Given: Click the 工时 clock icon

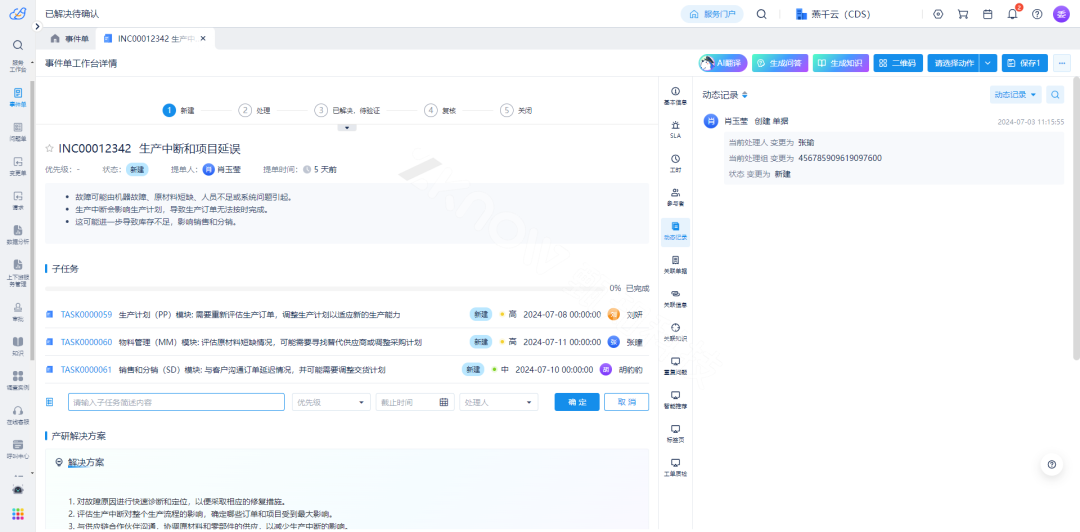Looking at the screenshot, I should point(676,163).
